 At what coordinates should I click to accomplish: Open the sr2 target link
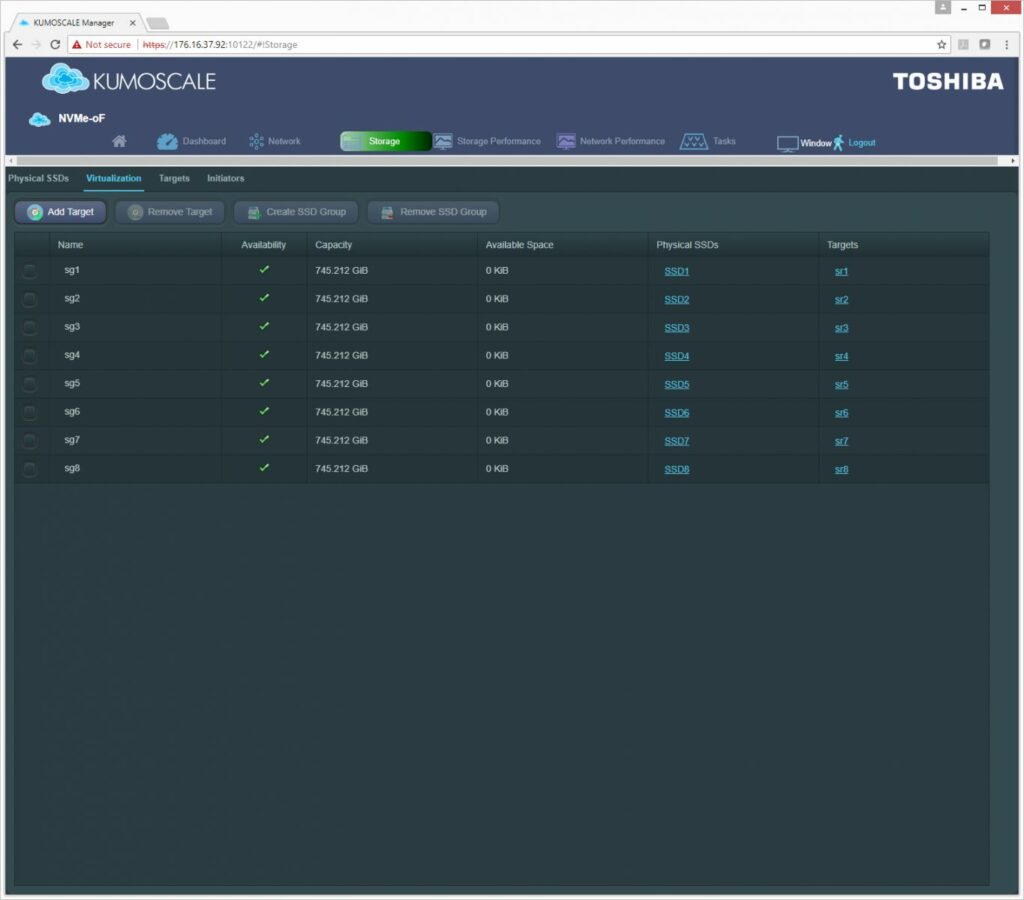click(x=841, y=300)
